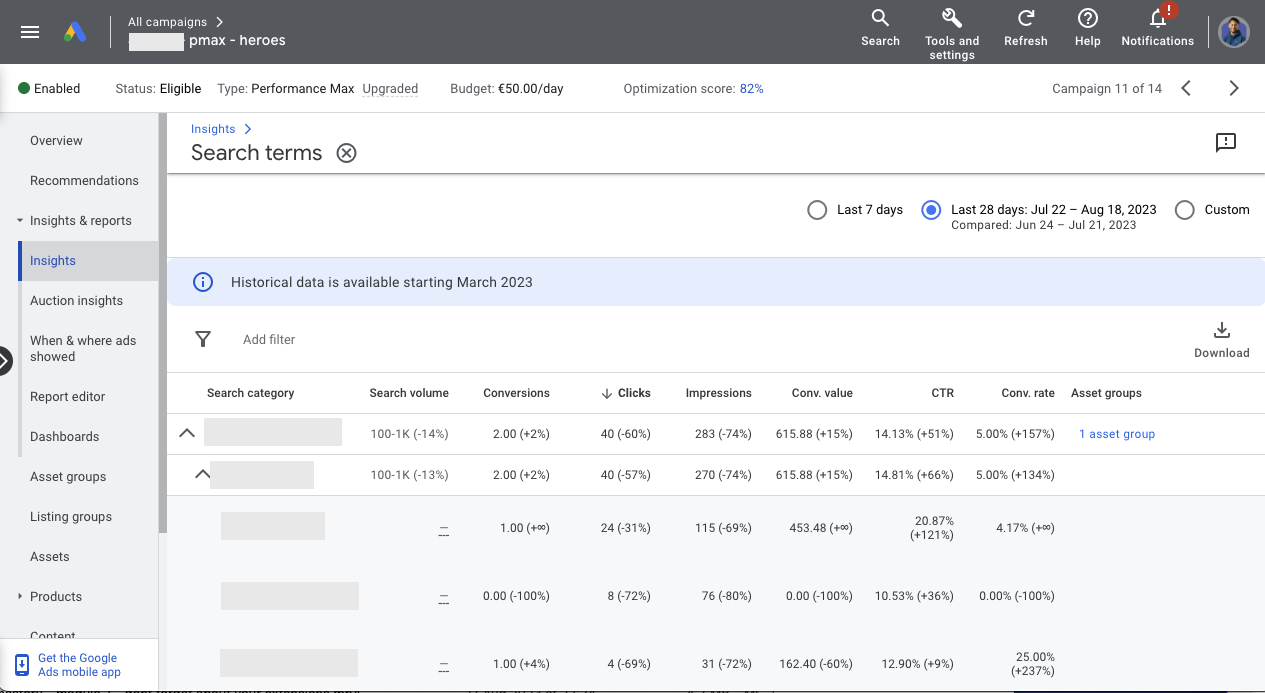Select the Last 28 days option
This screenshot has height=693, width=1265.
[931, 210]
